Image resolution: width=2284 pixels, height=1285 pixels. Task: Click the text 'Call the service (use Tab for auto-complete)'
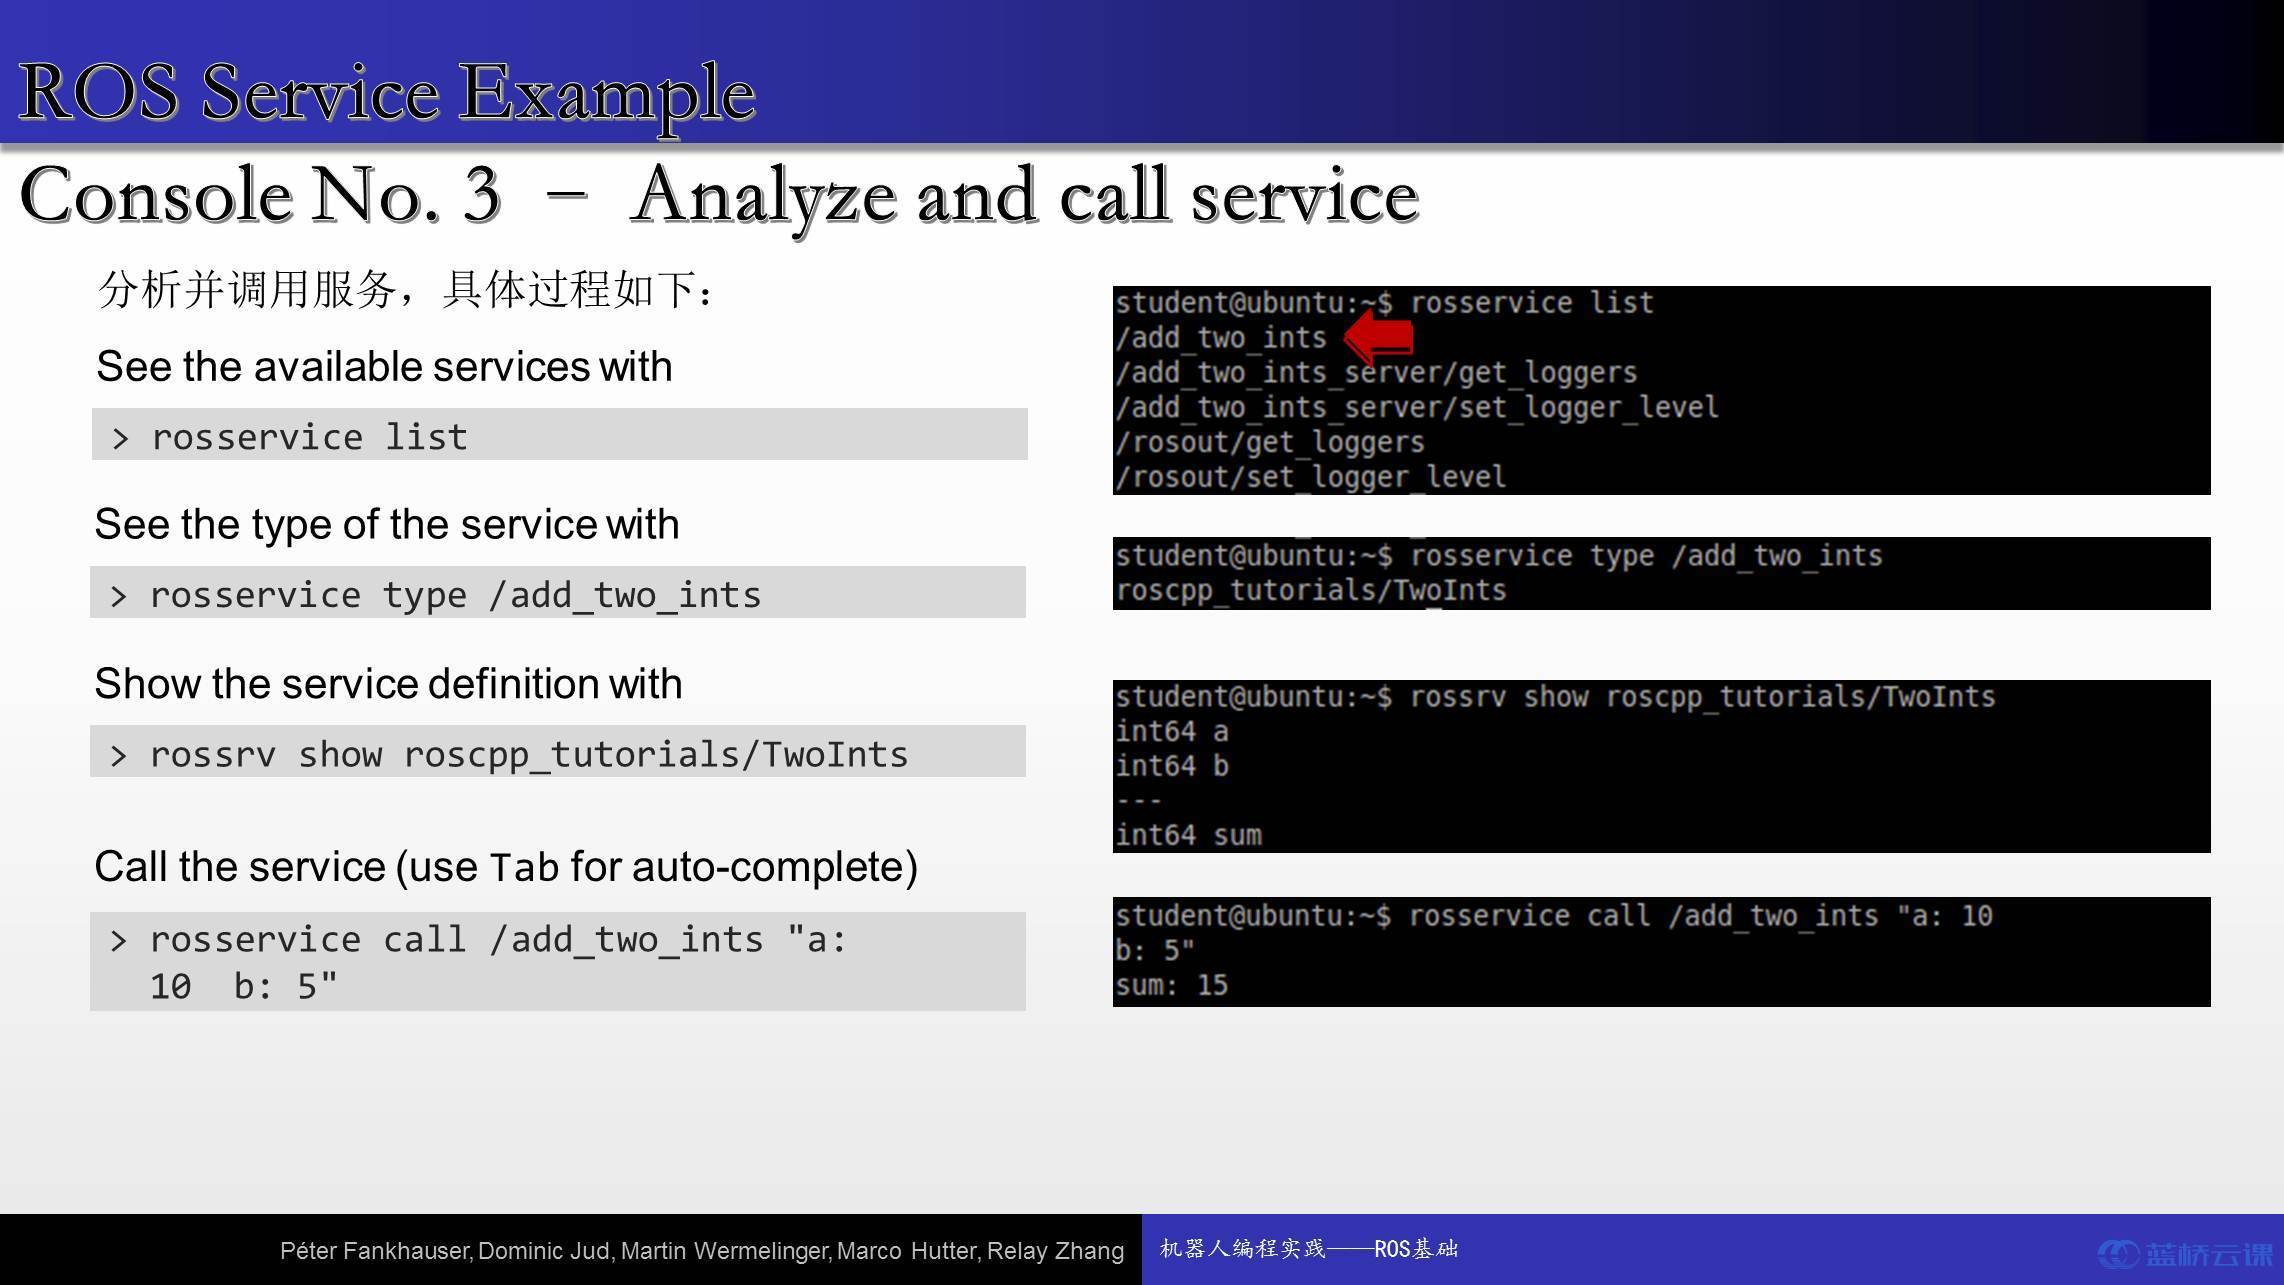(506, 866)
